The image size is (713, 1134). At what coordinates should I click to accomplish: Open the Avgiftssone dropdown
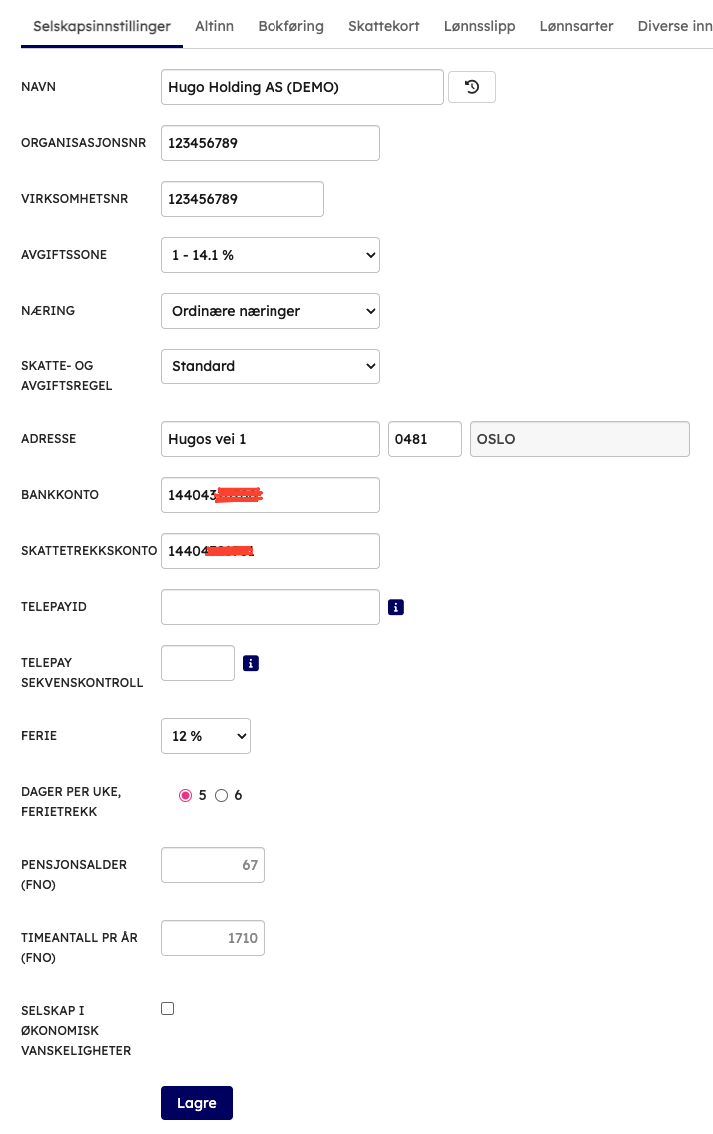(x=270, y=255)
